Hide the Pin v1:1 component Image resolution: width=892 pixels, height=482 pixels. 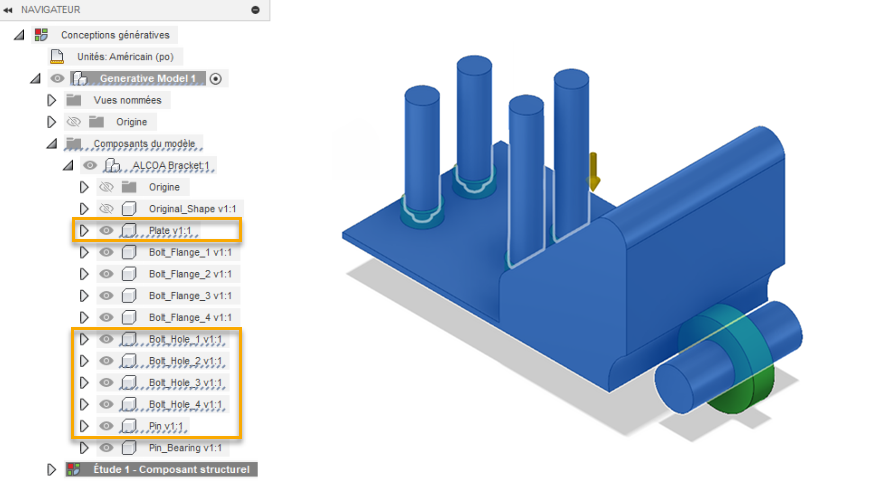click(x=106, y=426)
